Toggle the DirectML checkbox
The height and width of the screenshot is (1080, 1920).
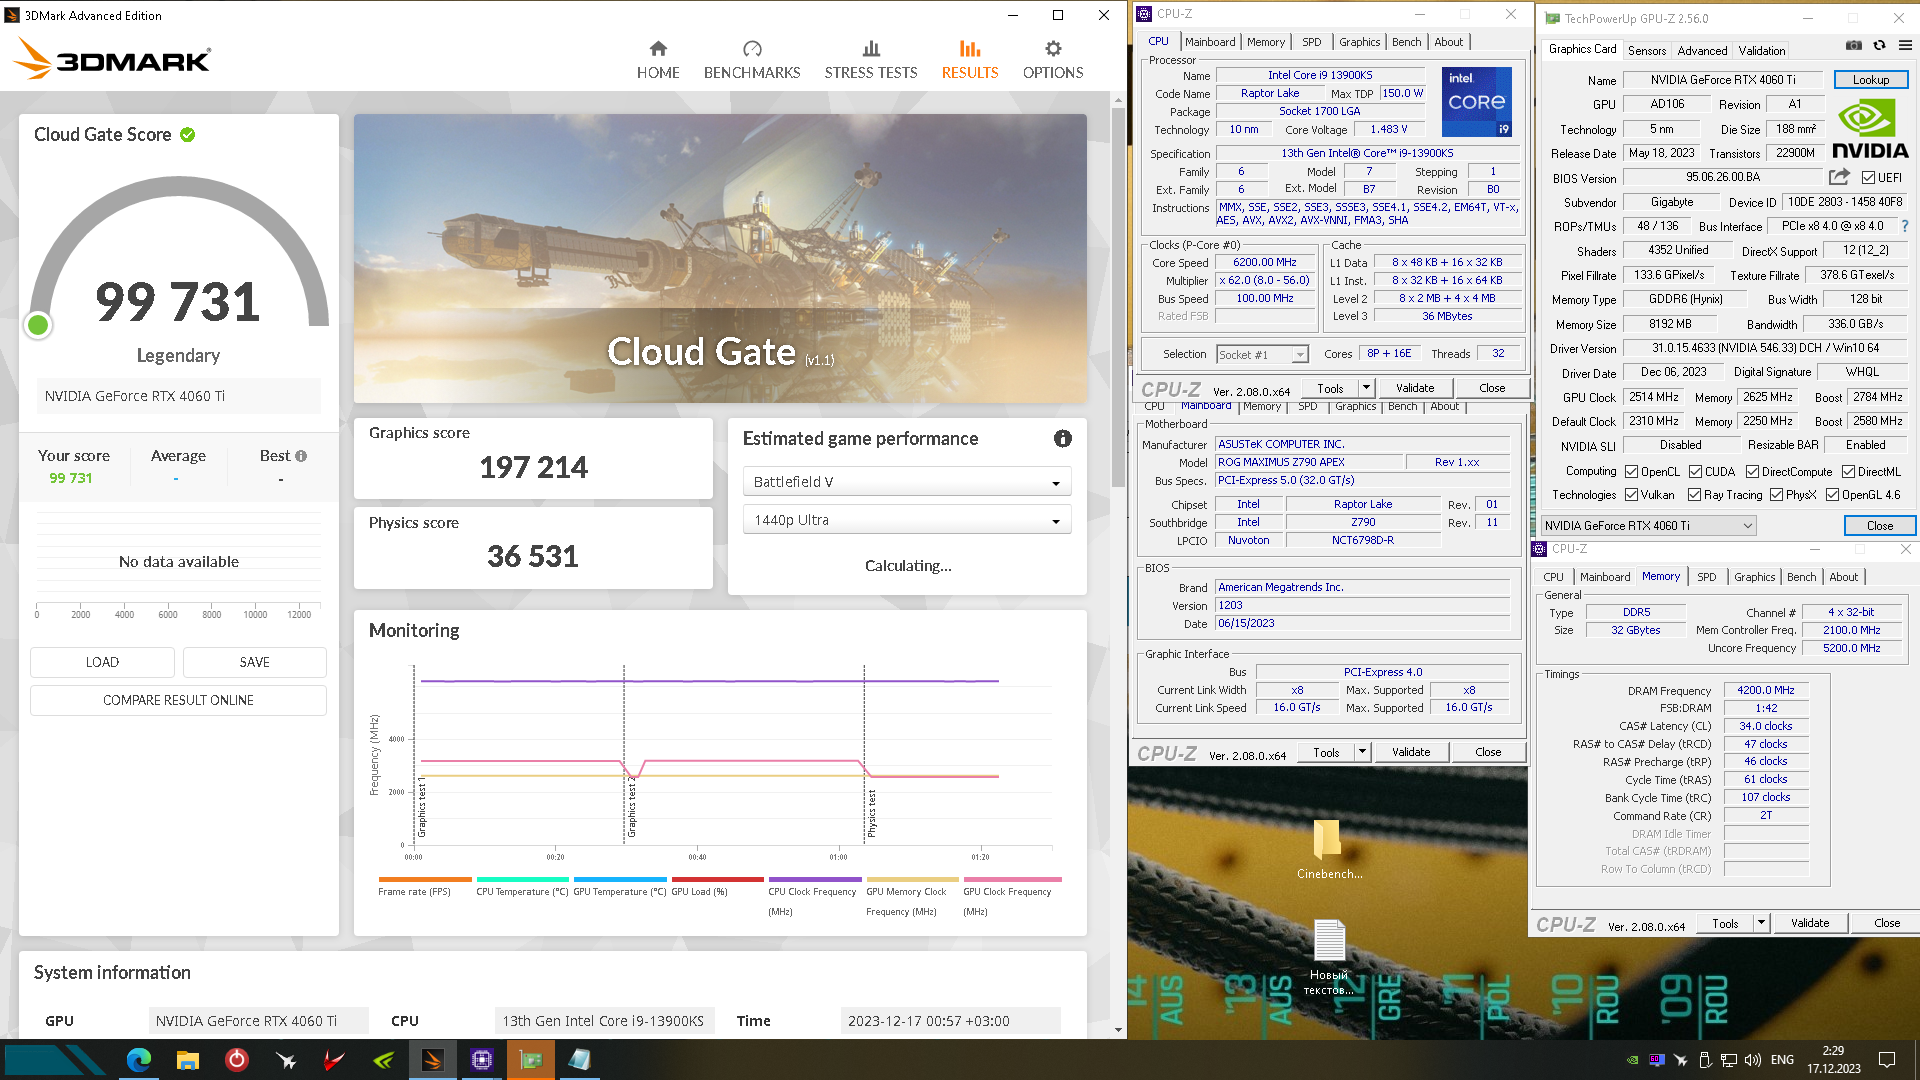[1849, 472]
